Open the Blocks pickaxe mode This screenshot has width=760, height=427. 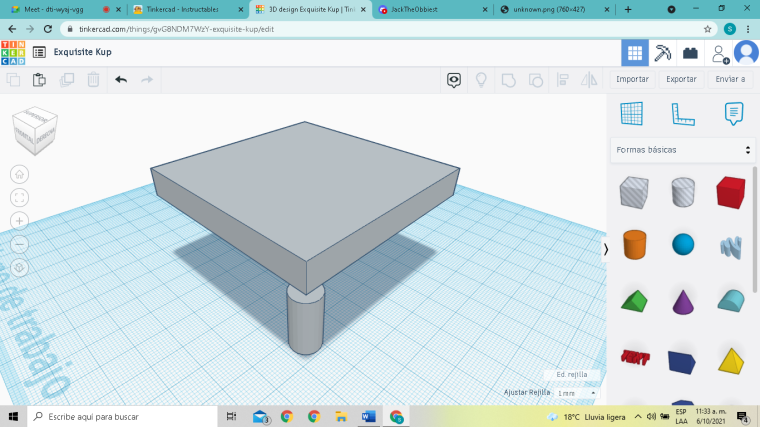tap(662, 53)
